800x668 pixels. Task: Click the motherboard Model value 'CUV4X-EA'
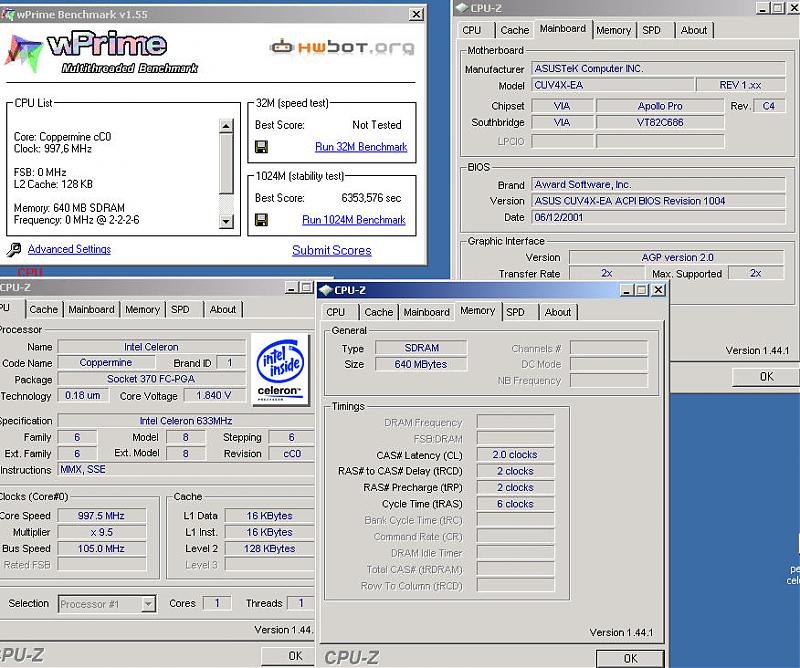613,85
